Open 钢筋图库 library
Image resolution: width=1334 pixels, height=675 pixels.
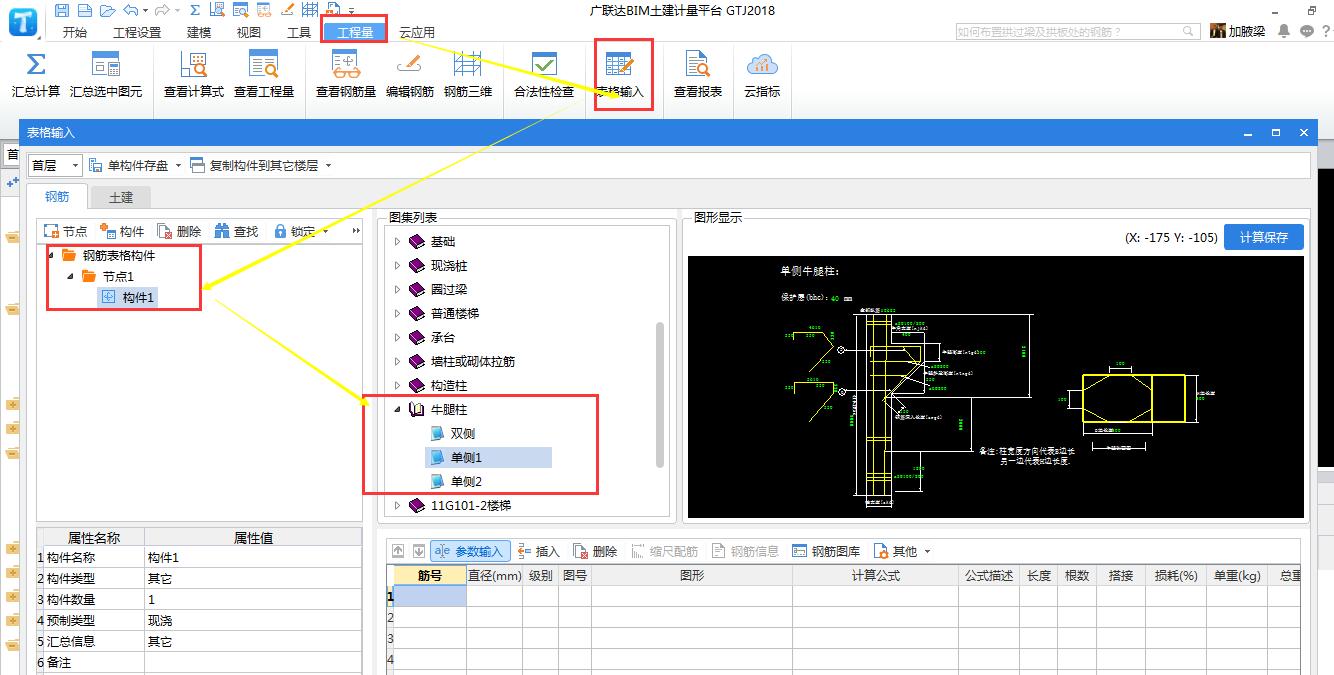tap(826, 551)
